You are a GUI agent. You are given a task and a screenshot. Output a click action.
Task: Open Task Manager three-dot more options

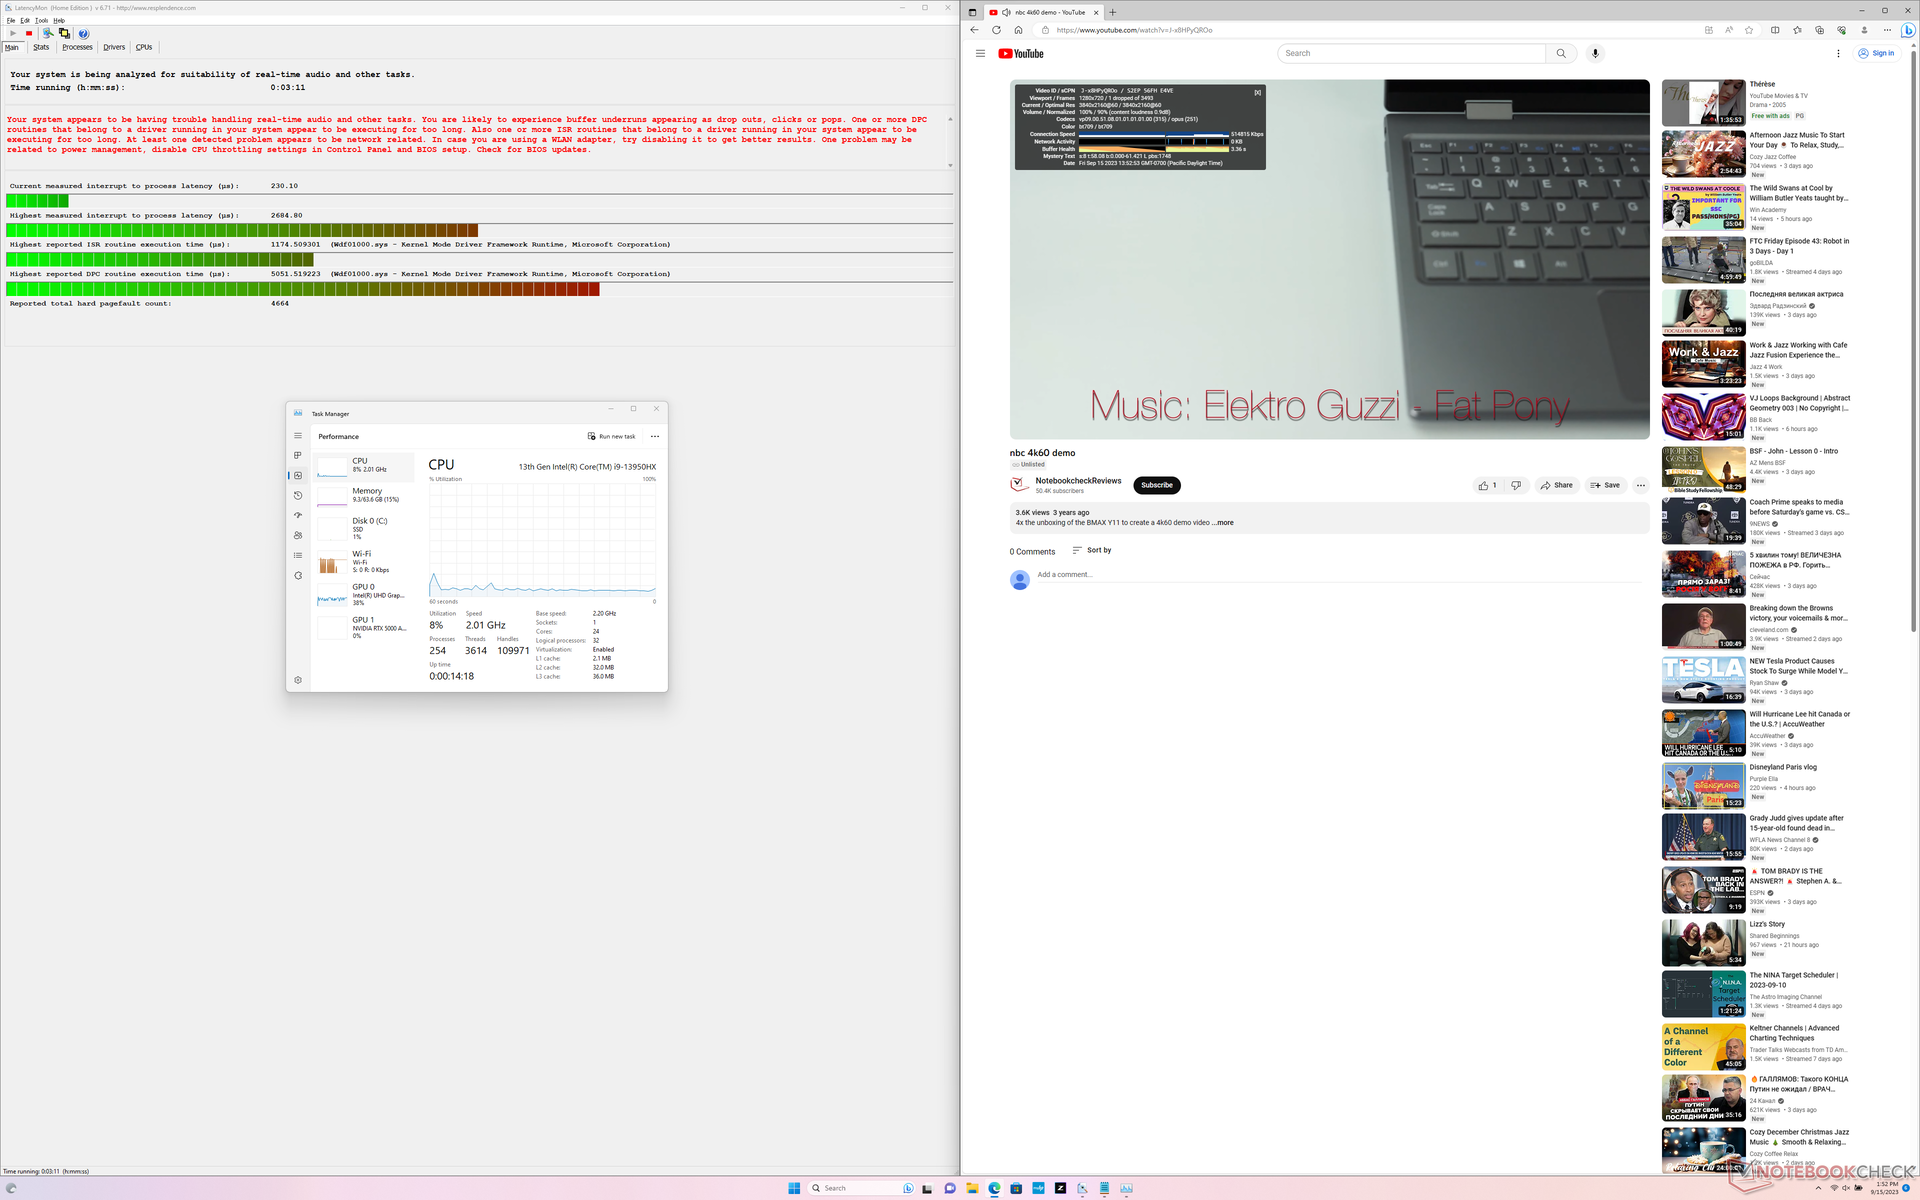655,436
